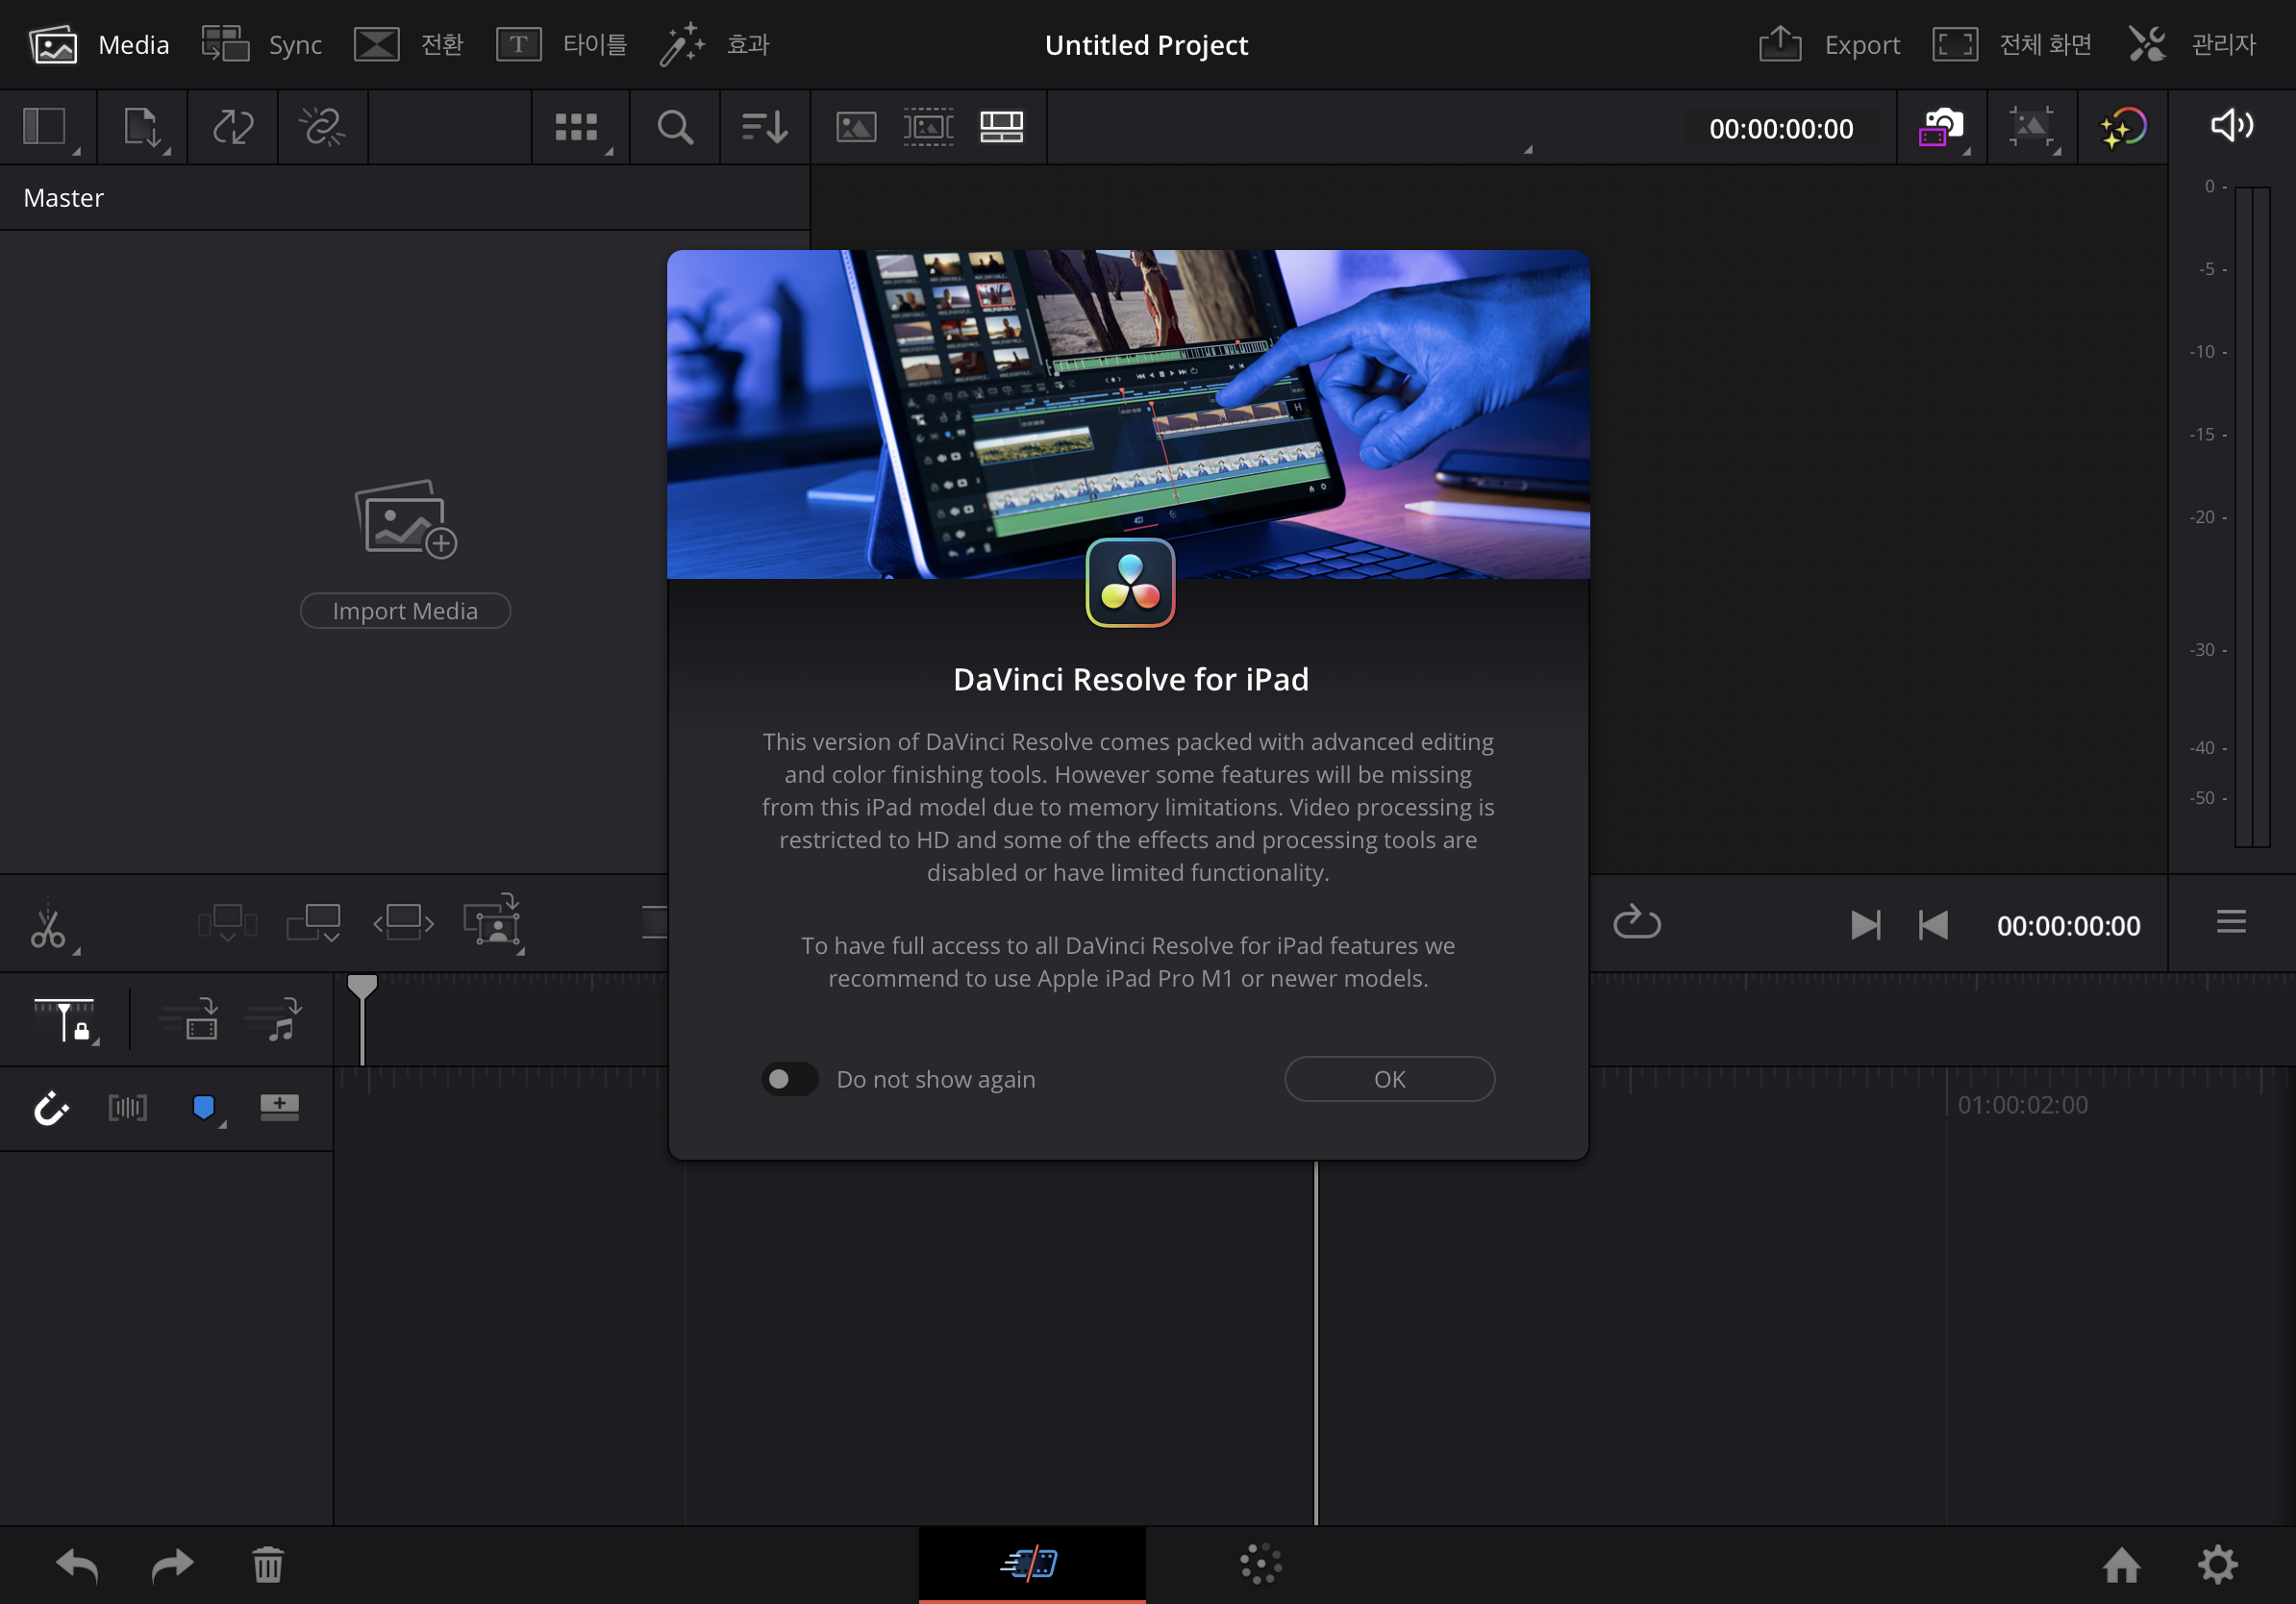Image resolution: width=2296 pixels, height=1604 pixels.
Task: Click the audio level meter bar
Action: tap(2252, 516)
